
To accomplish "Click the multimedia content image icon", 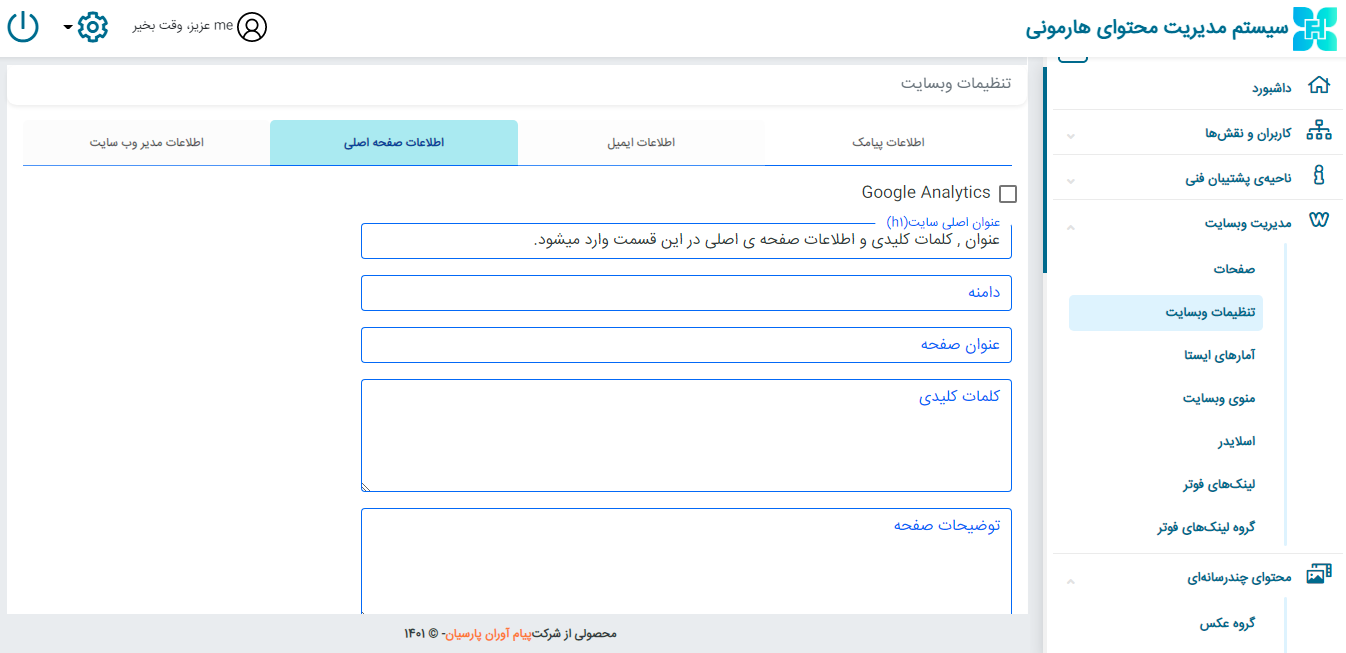I will 1319,574.
